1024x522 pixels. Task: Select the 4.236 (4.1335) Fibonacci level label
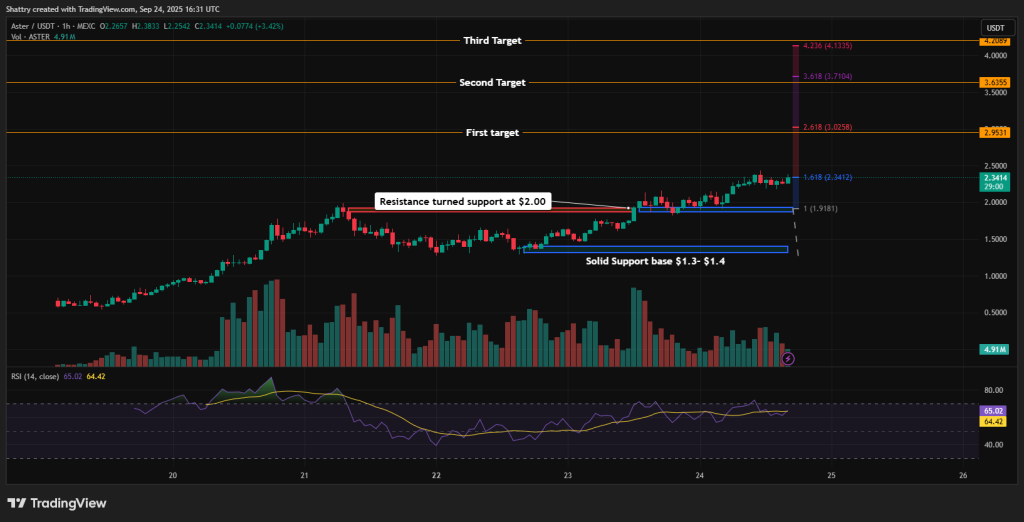coord(827,46)
